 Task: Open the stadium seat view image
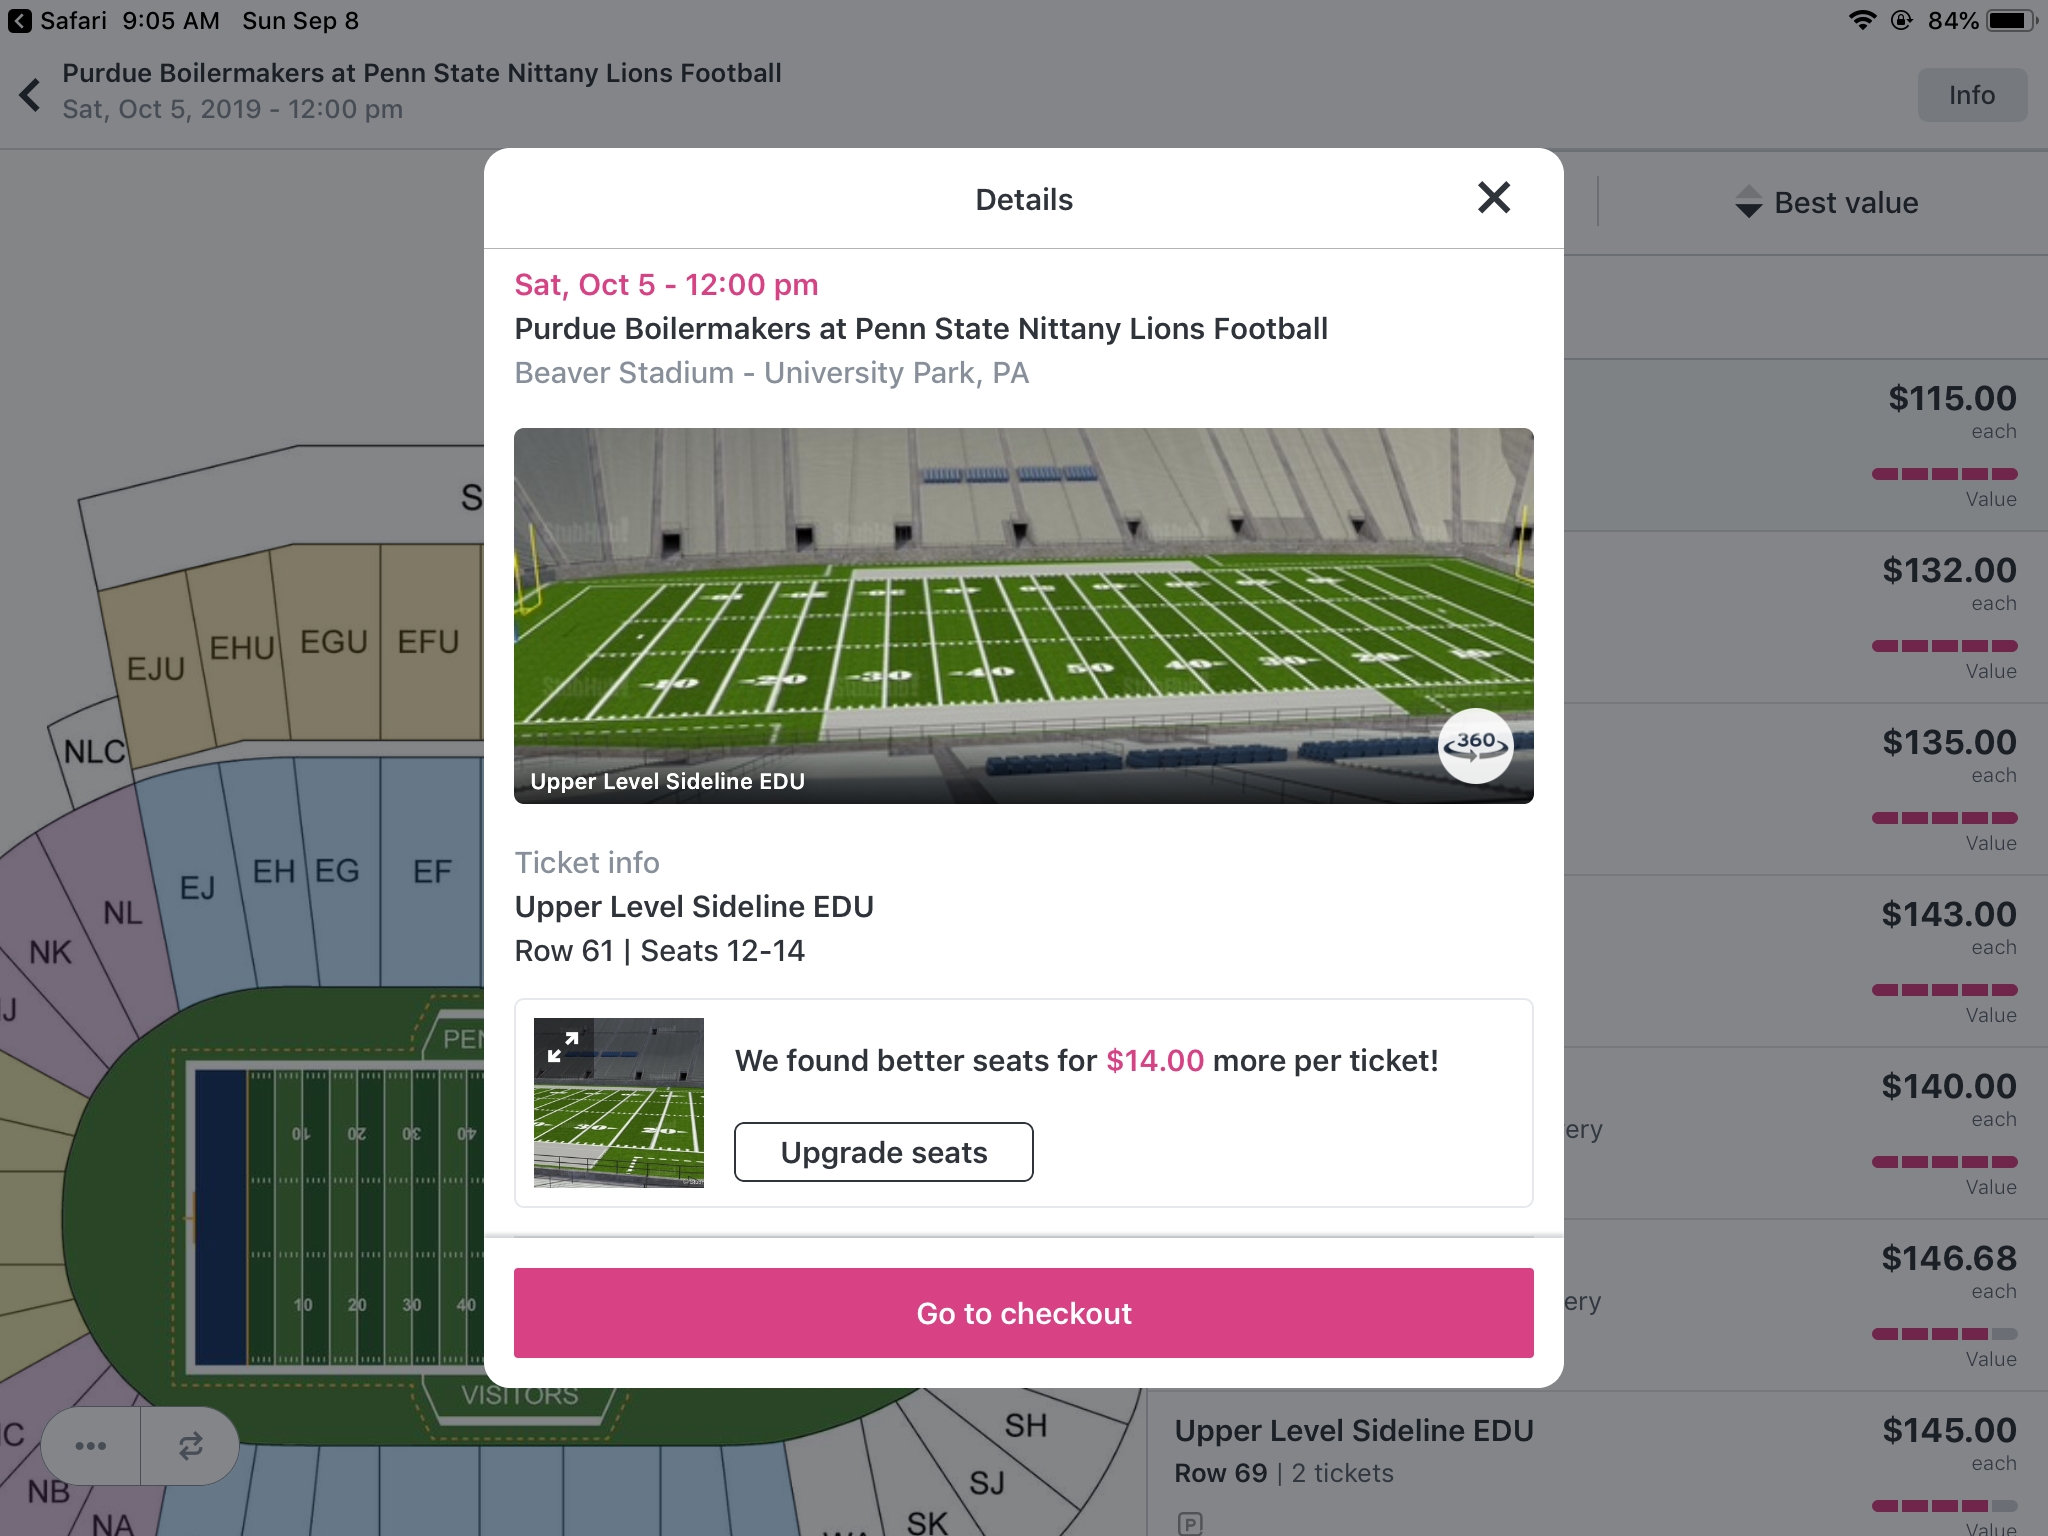point(1023,615)
